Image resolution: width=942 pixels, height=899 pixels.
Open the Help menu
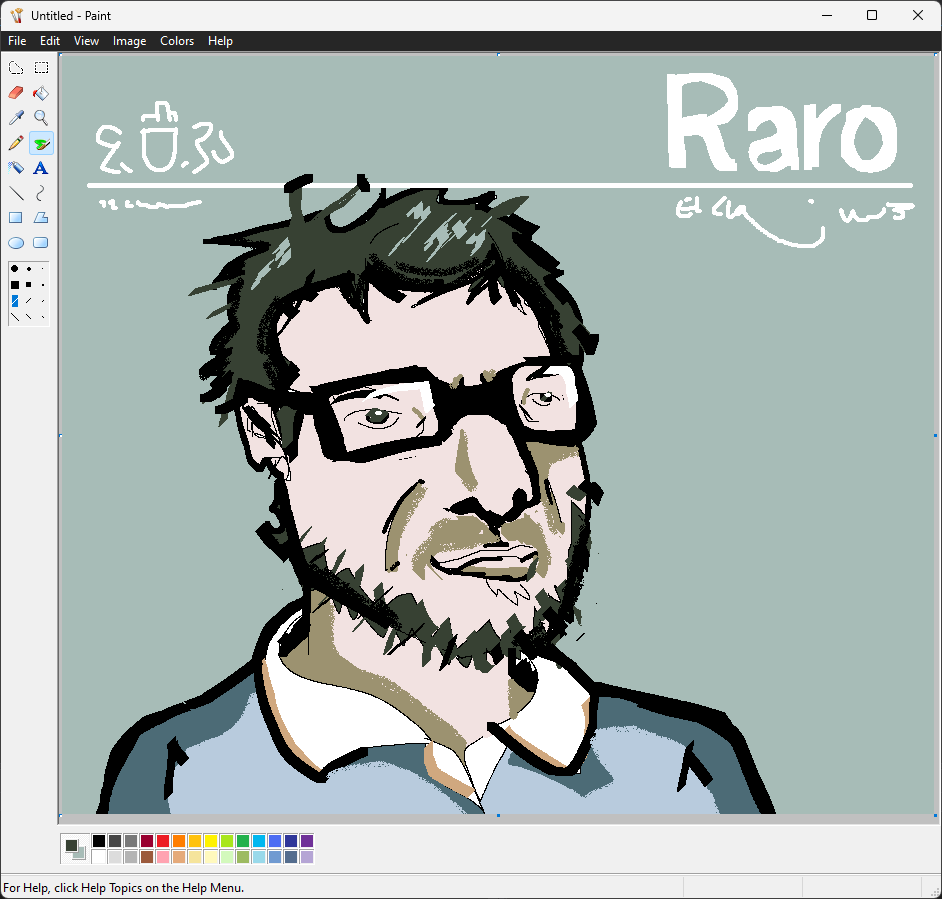click(220, 41)
